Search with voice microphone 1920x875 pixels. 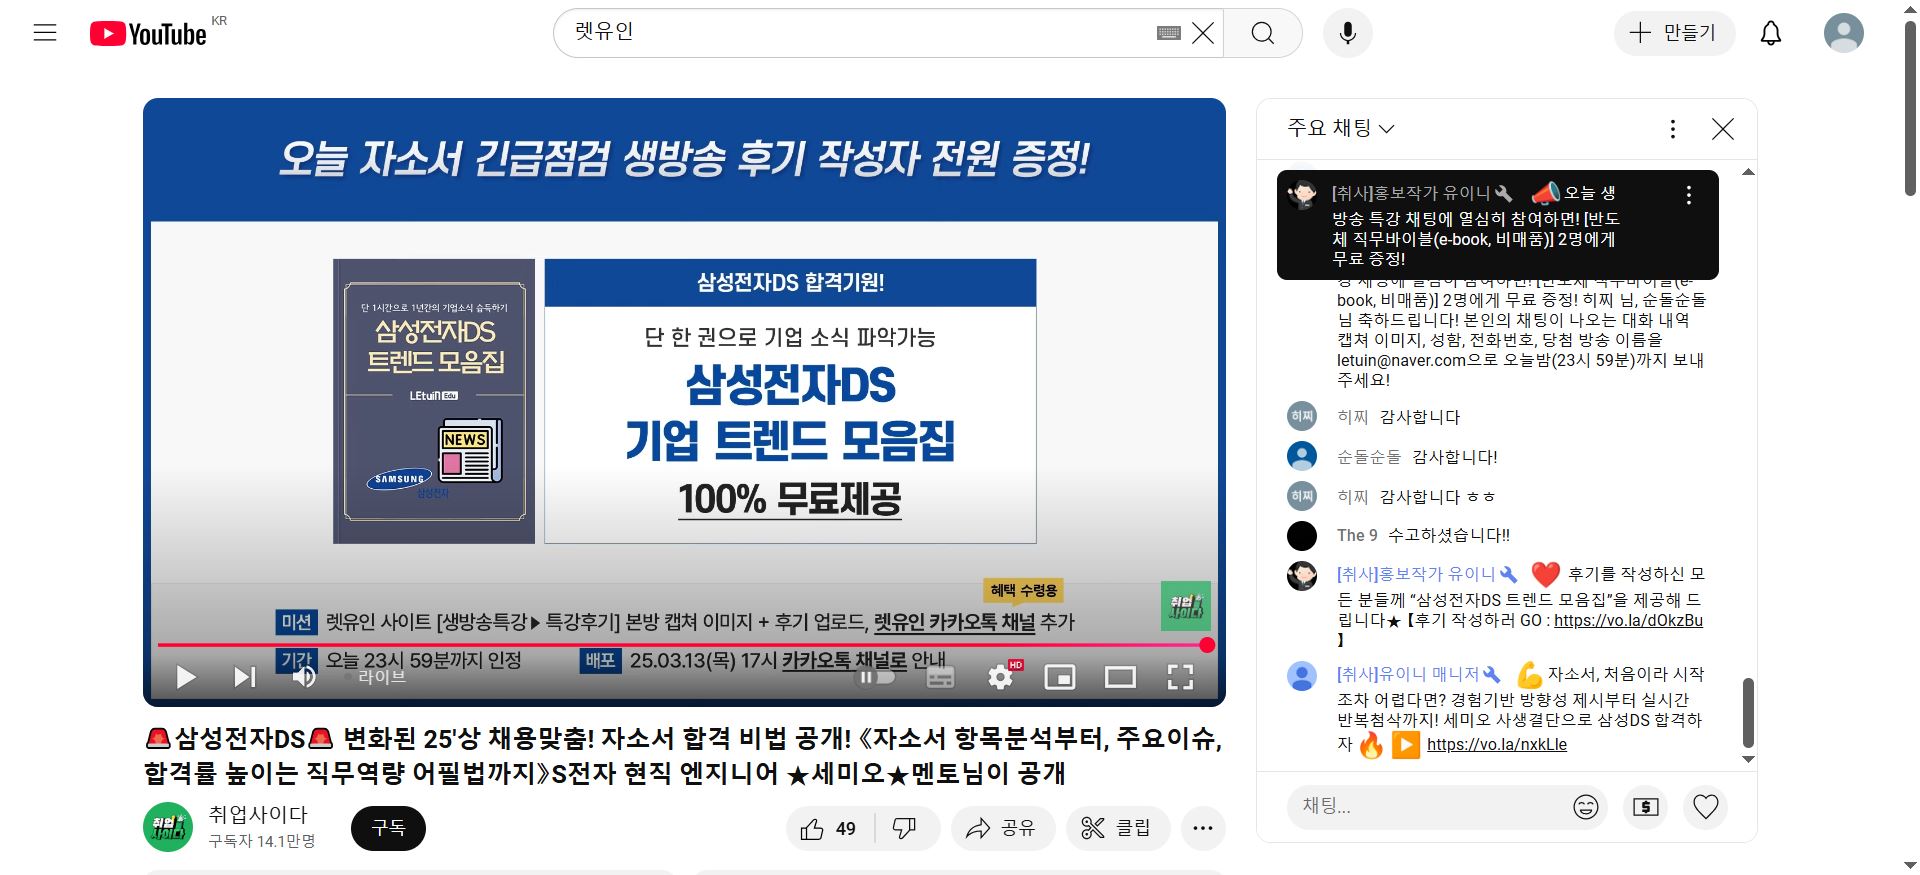pos(1347,33)
